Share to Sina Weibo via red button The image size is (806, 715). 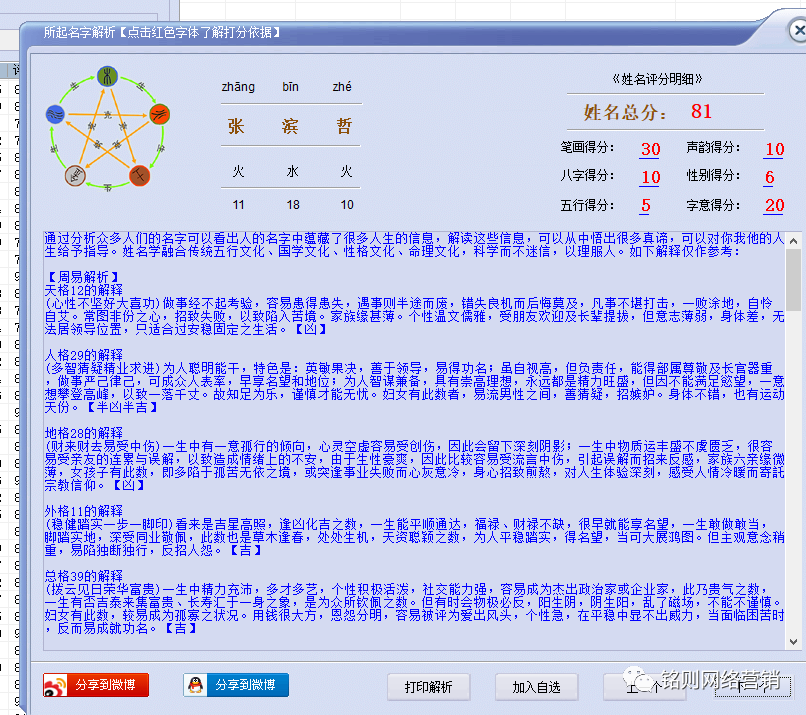click(96, 685)
